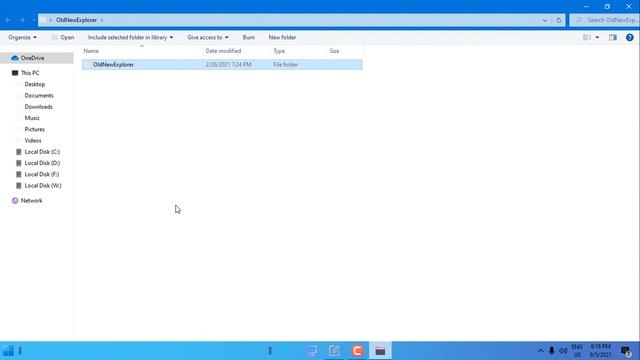Go back with the Back arrow
Image resolution: width=640 pixels, height=360 pixels.
click(x=8, y=20)
